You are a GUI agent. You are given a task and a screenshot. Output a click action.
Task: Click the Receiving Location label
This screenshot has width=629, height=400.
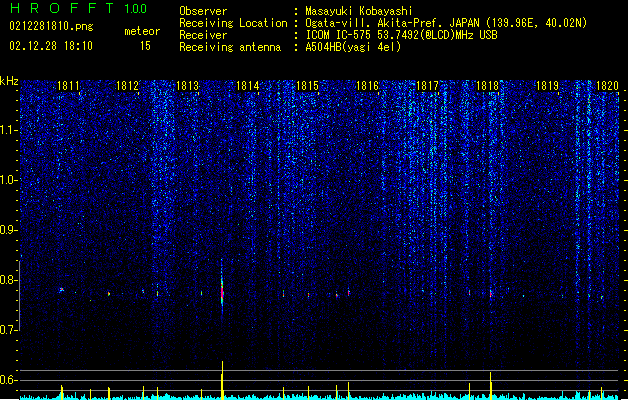[x=233, y=23]
